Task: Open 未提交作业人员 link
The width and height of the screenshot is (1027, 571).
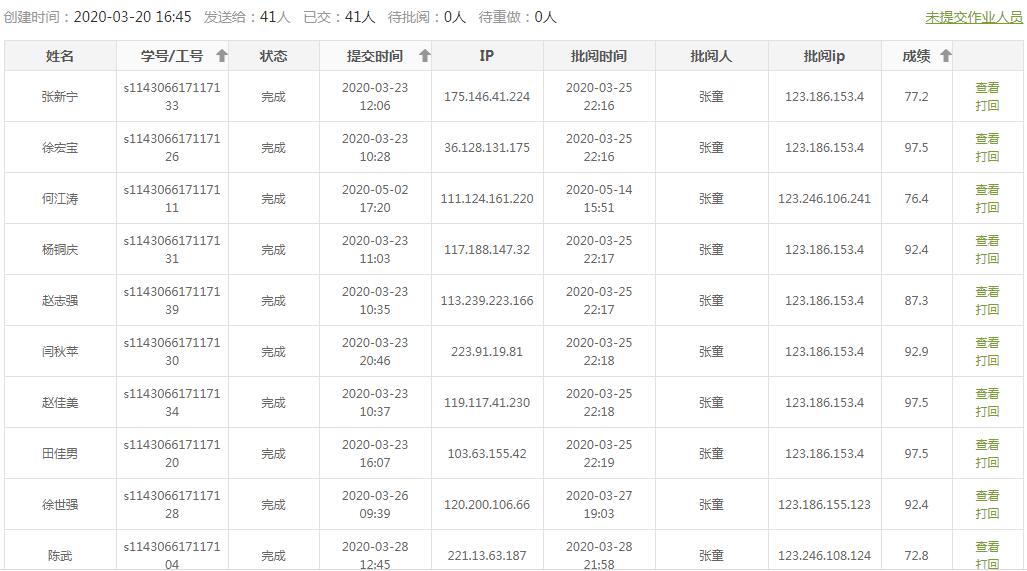Action: (974, 18)
